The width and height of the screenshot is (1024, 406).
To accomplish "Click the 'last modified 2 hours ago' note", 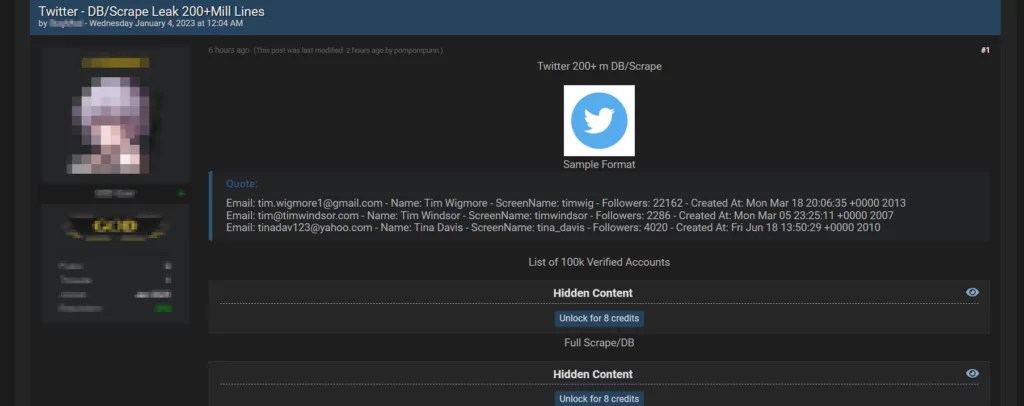I will pyautogui.click(x=348, y=50).
